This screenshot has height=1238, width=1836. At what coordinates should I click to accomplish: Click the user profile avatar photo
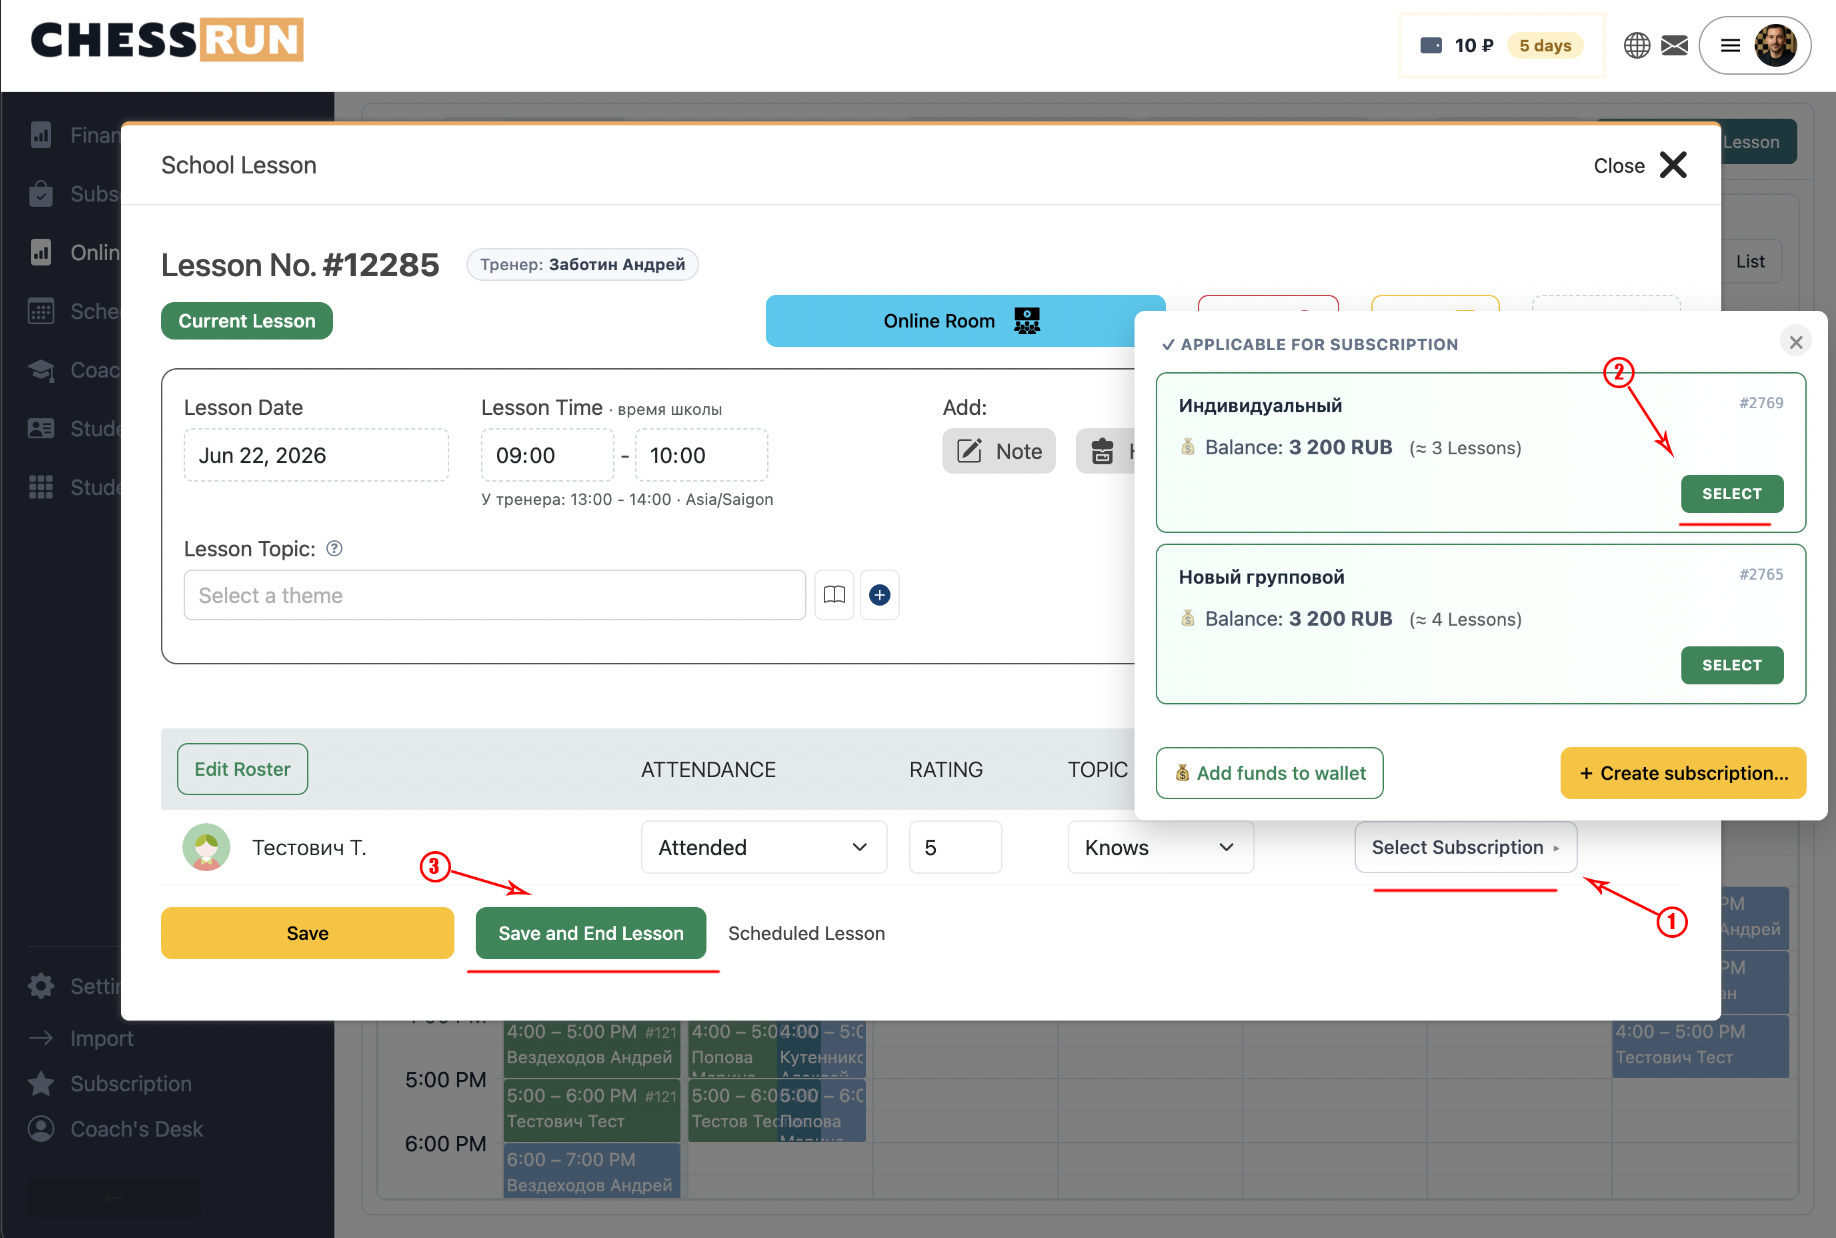1775,45
